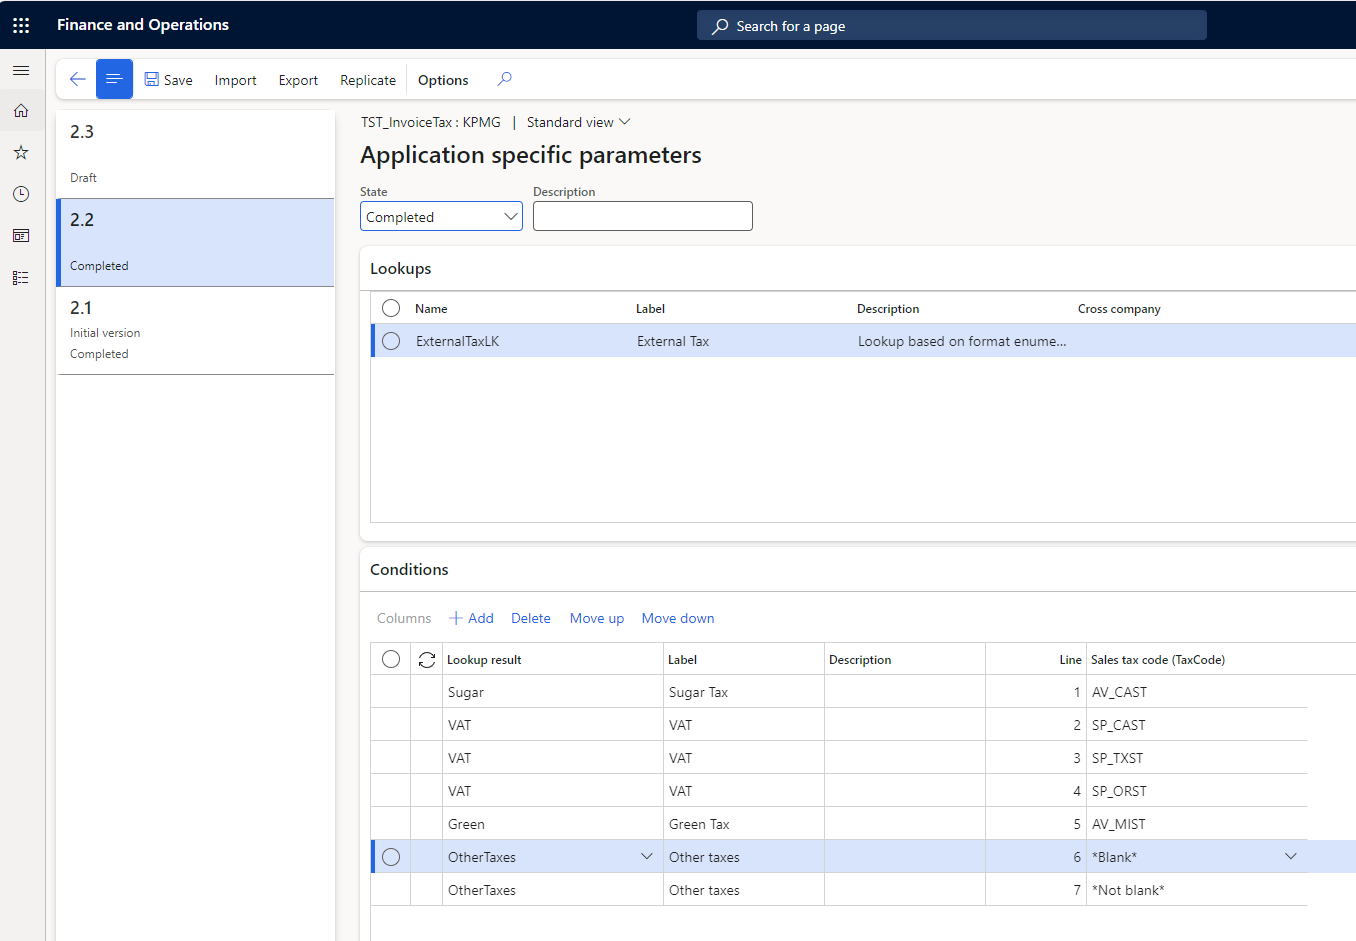
Task: Click into the Description input field
Action: tap(643, 216)
